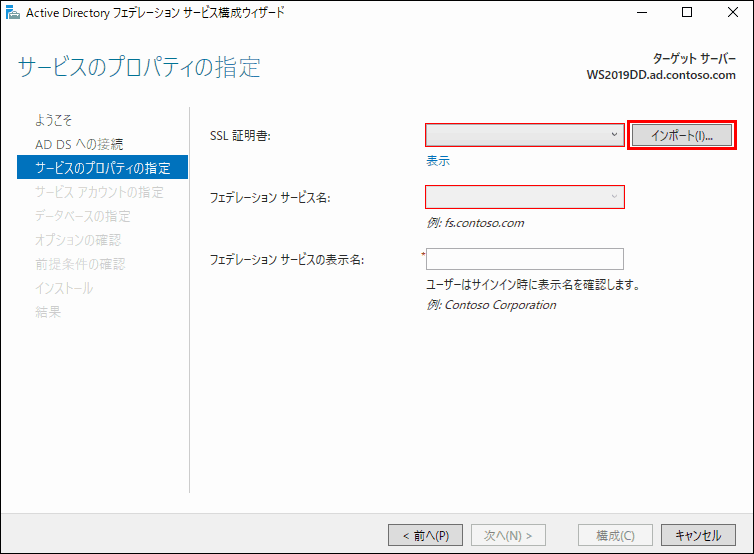The image size is (754, 554).
Task: Select データベースの指定 step
Action: (82, 216)
